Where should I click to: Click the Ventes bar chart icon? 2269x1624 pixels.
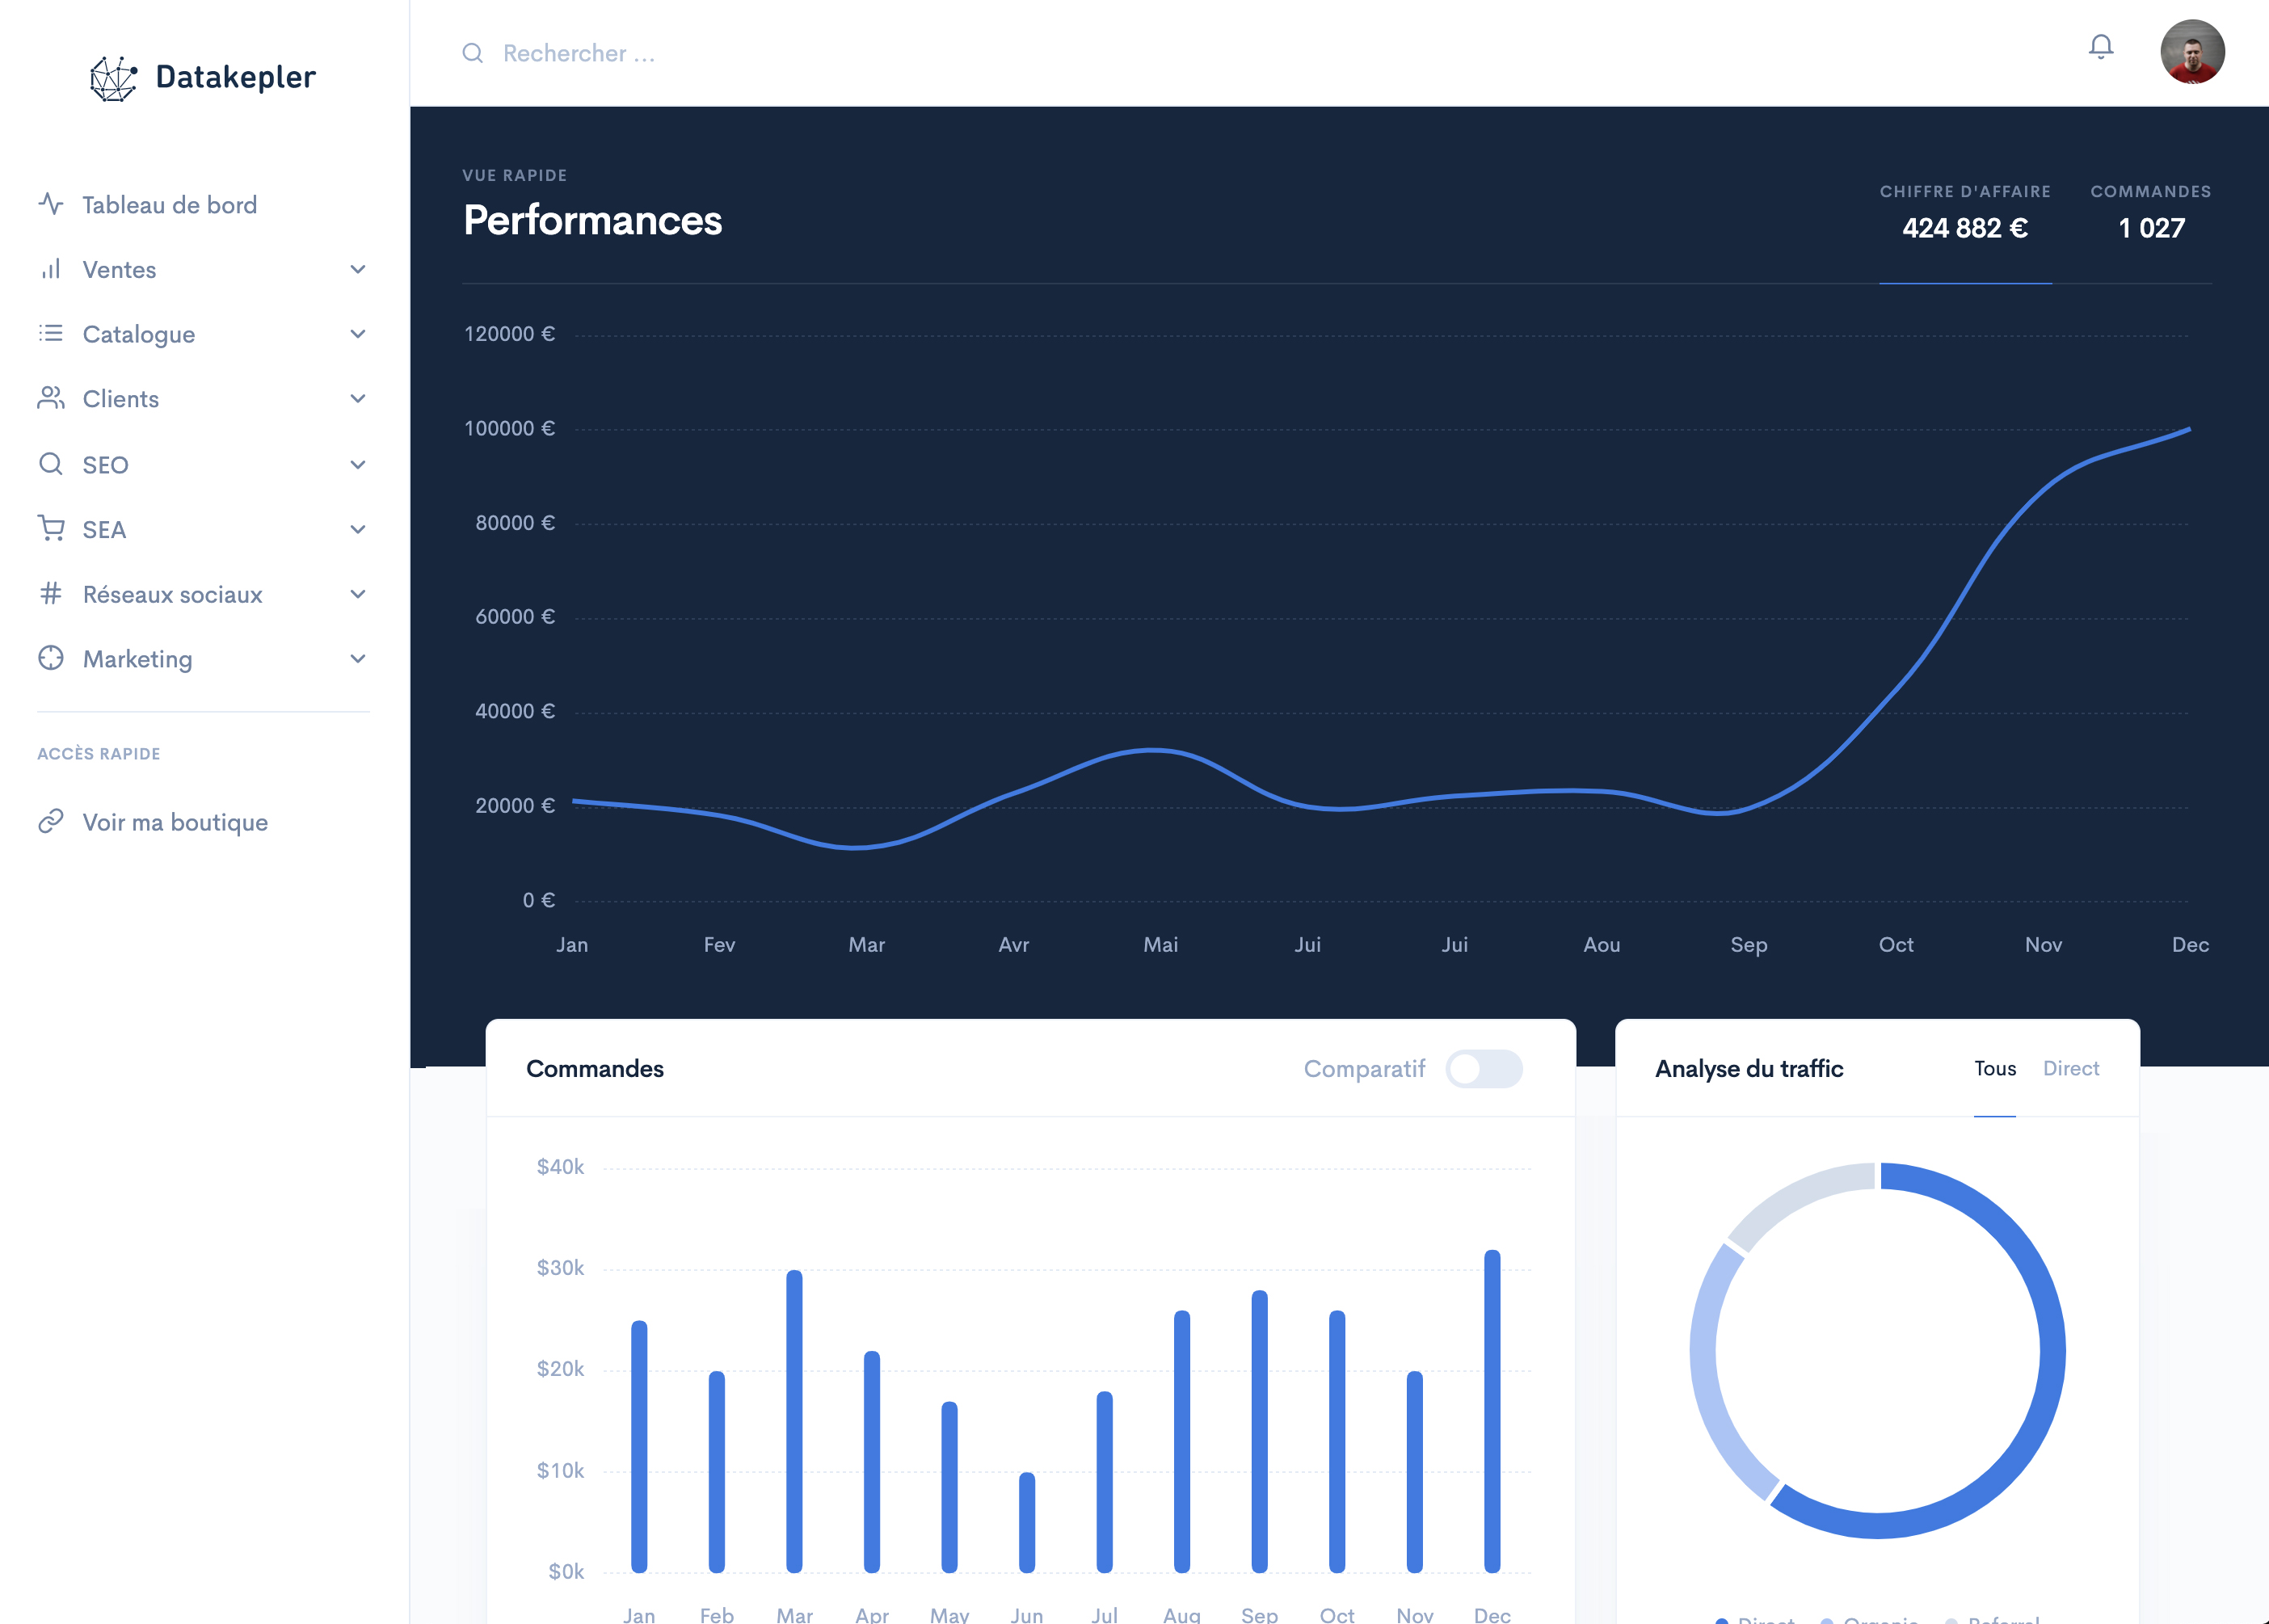coord(51,269)
